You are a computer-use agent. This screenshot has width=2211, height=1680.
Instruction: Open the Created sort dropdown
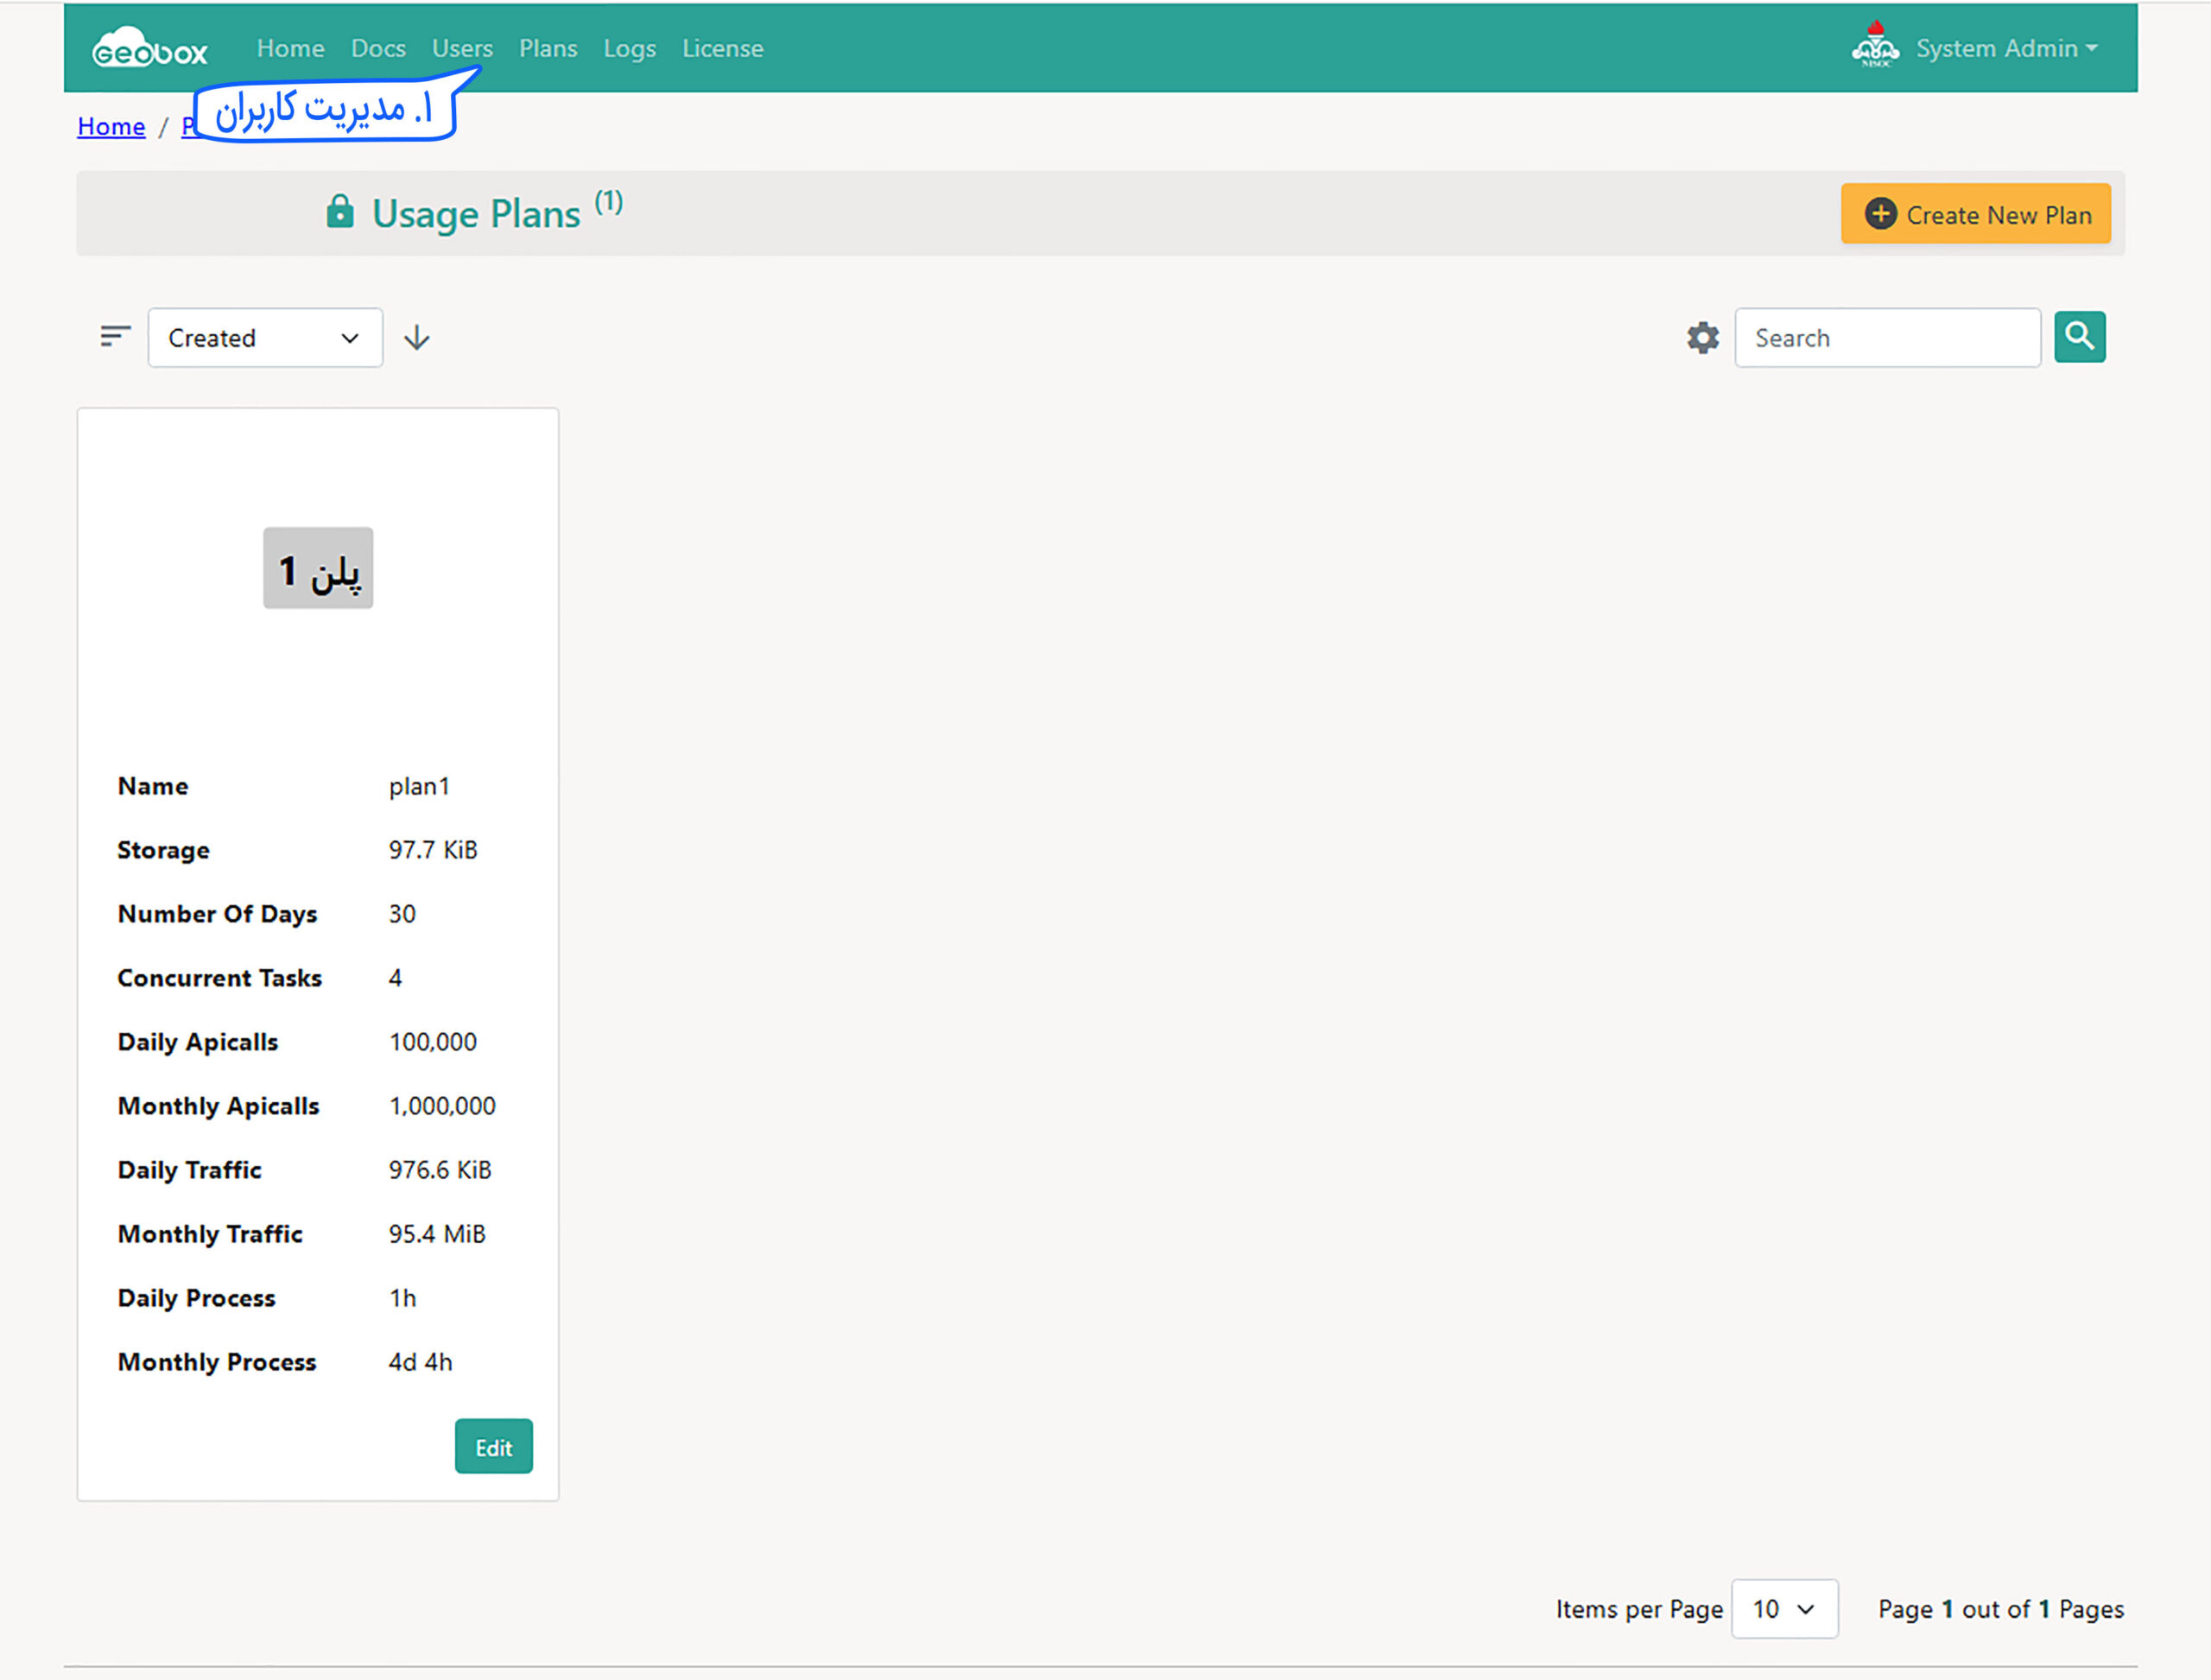pyautogui.click(x=265, y=338)
